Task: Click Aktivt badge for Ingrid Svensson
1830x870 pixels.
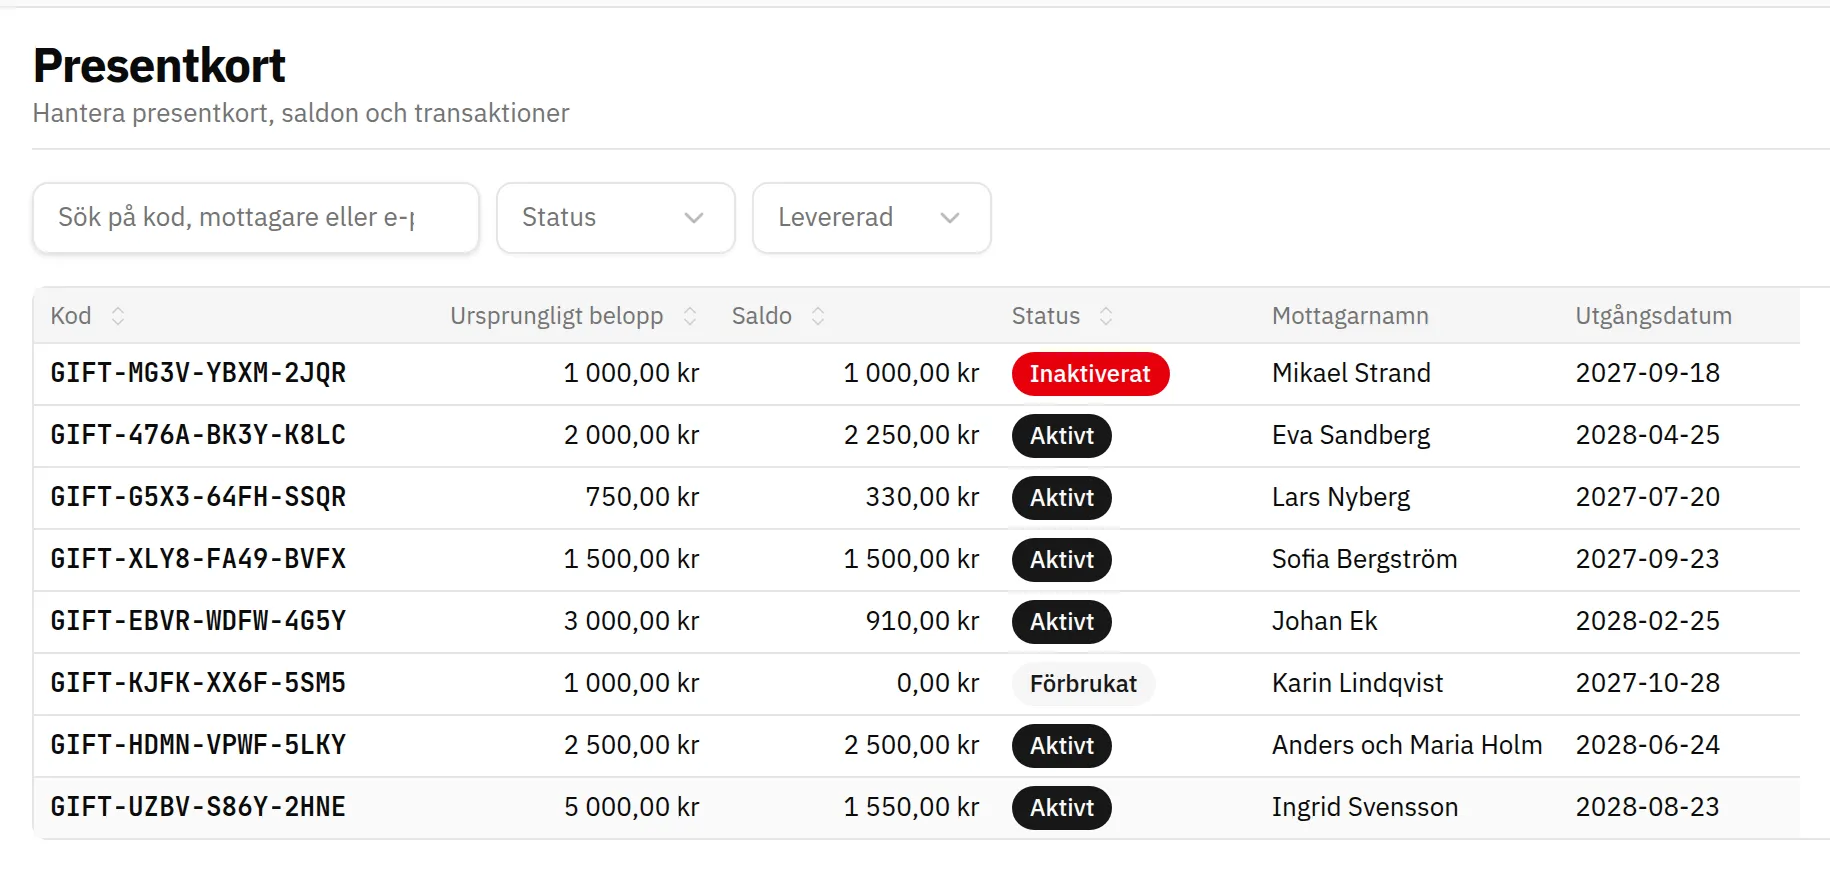Action: [x=1061, y=808]
